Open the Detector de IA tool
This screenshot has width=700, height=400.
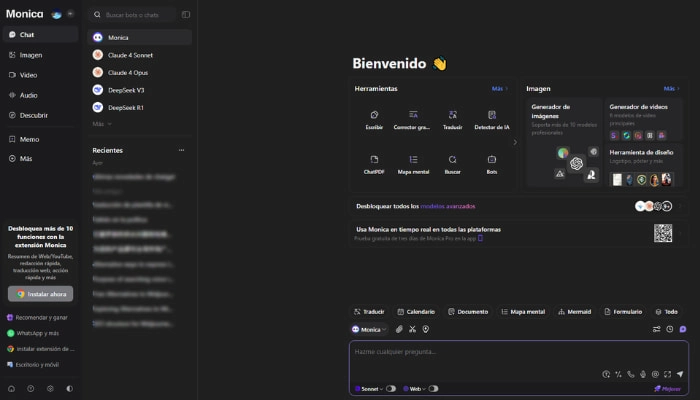click(492, 120)
